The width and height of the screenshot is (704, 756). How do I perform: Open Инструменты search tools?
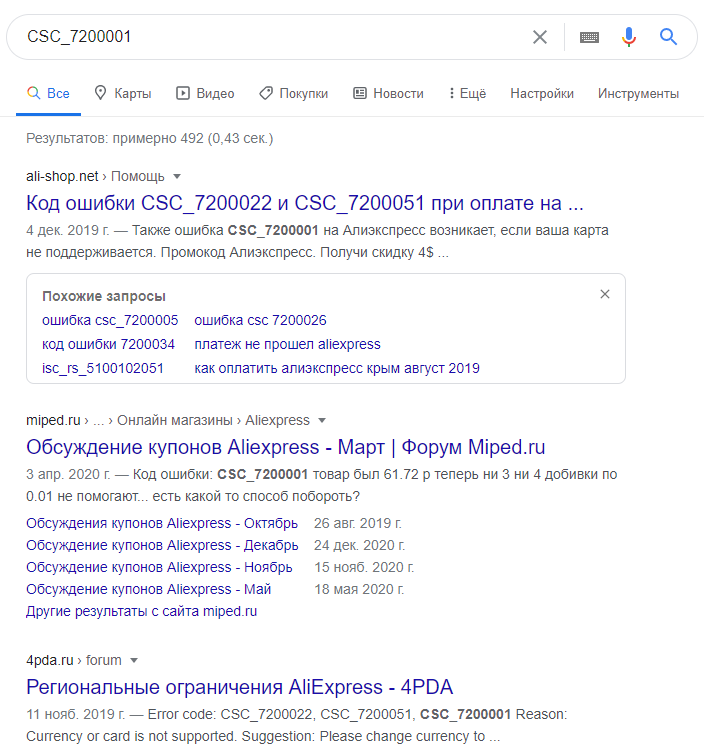(x=638, y=94)
